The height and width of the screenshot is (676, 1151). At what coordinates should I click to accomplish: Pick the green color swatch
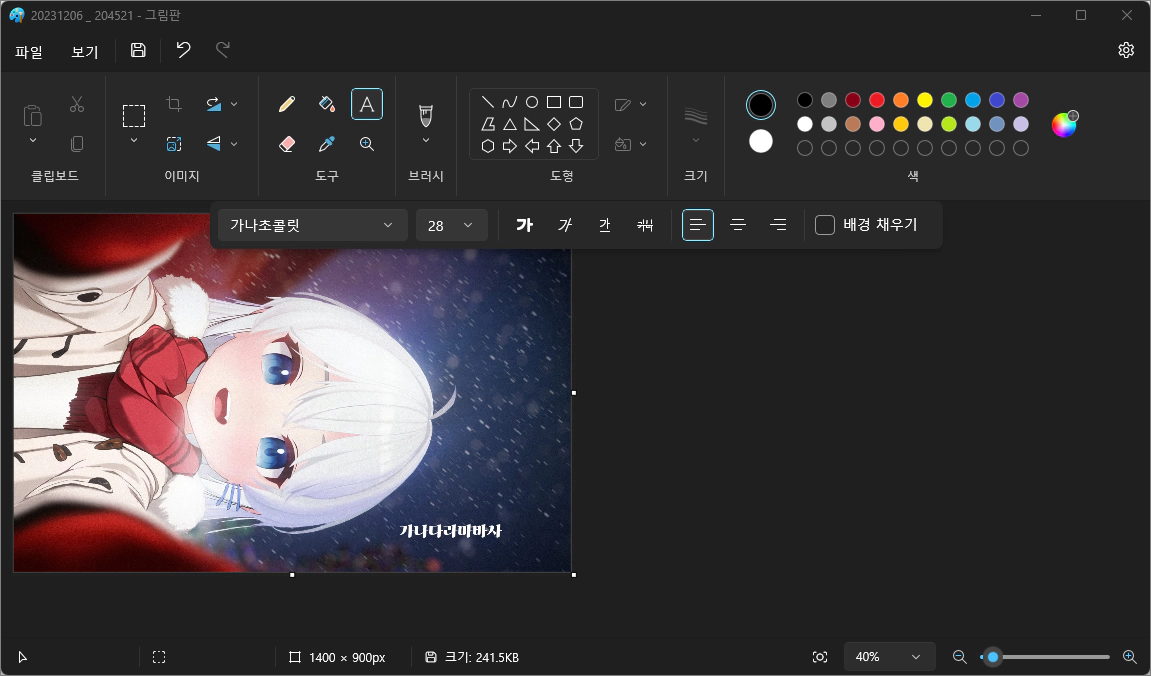(x=949, y=100)
